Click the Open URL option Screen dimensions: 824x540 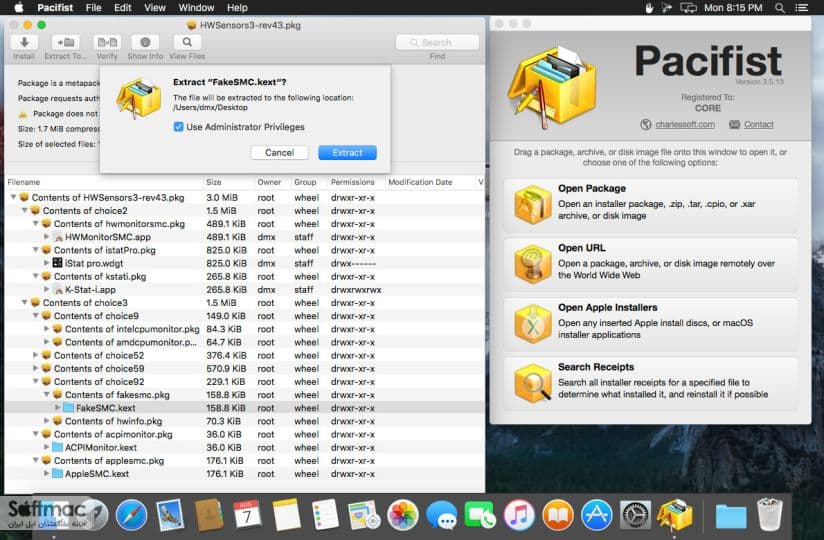point(650,265)
